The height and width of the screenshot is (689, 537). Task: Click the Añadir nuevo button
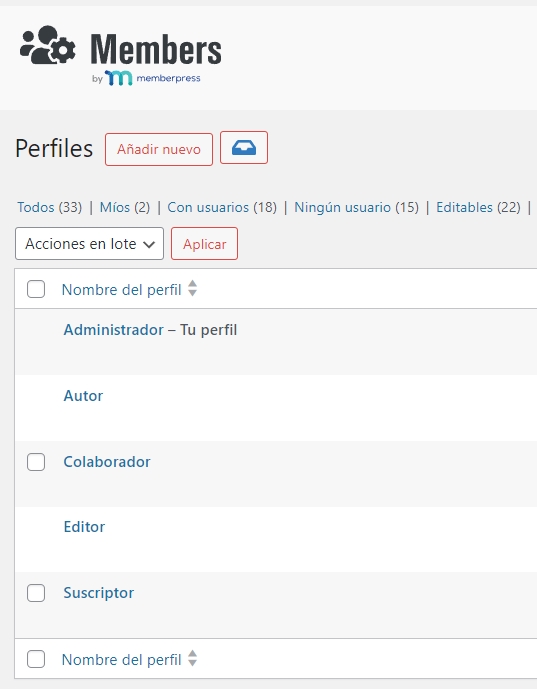(159, 149)
